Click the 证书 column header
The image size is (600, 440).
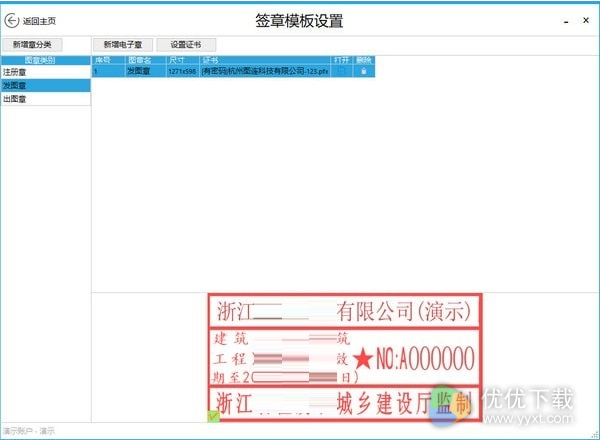265,60
